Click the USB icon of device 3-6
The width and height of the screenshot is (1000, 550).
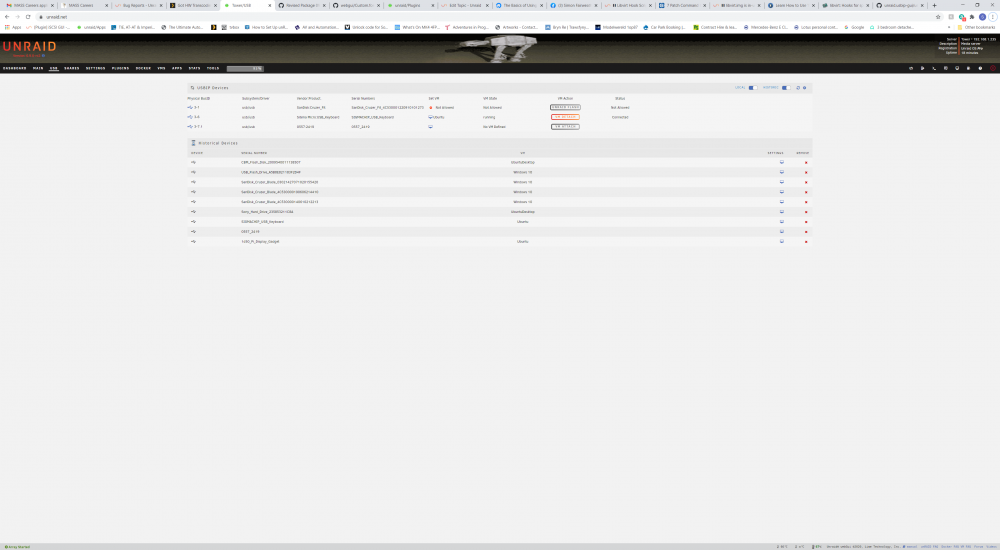click(x=190, y=117)
